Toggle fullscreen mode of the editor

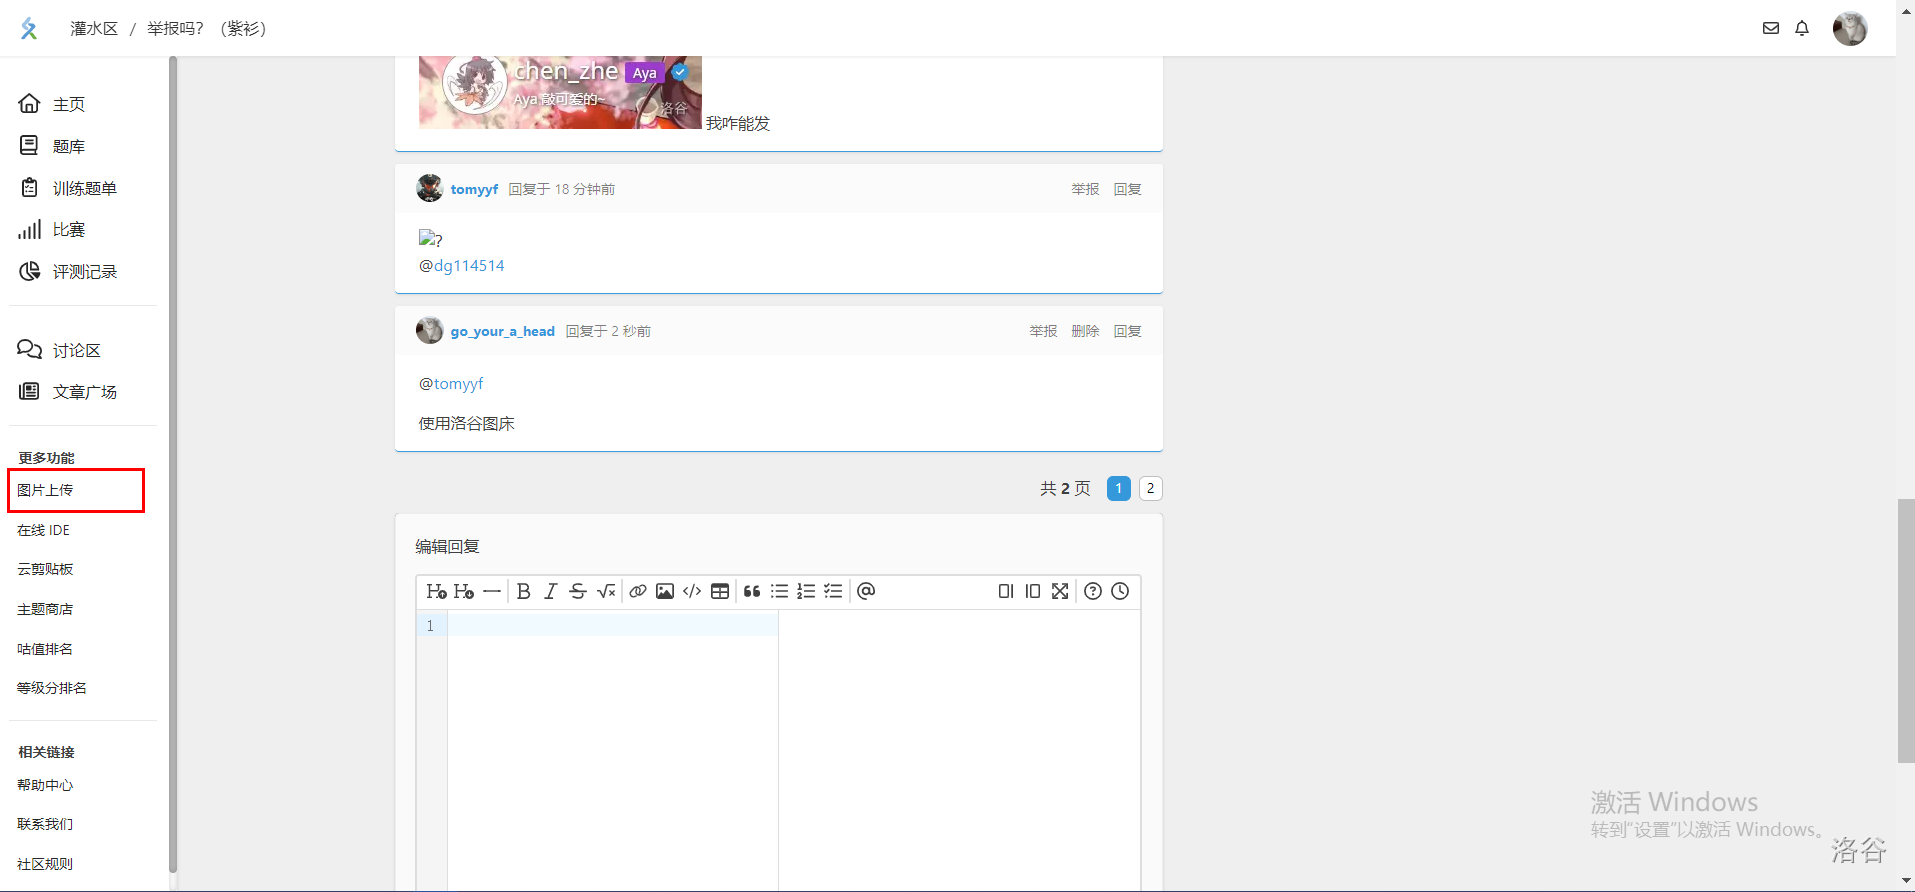[1060, 591]
